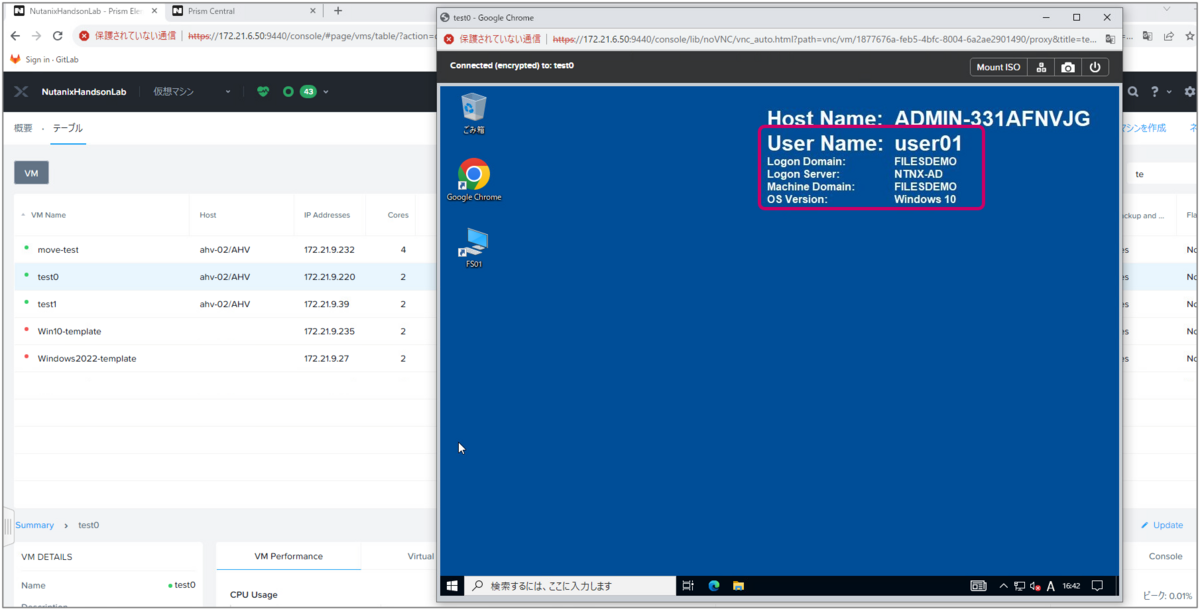Show hidden tray icons in guest taskbar
Image resolution: width=1200 pixels, height=611 pixels.
1005,586
